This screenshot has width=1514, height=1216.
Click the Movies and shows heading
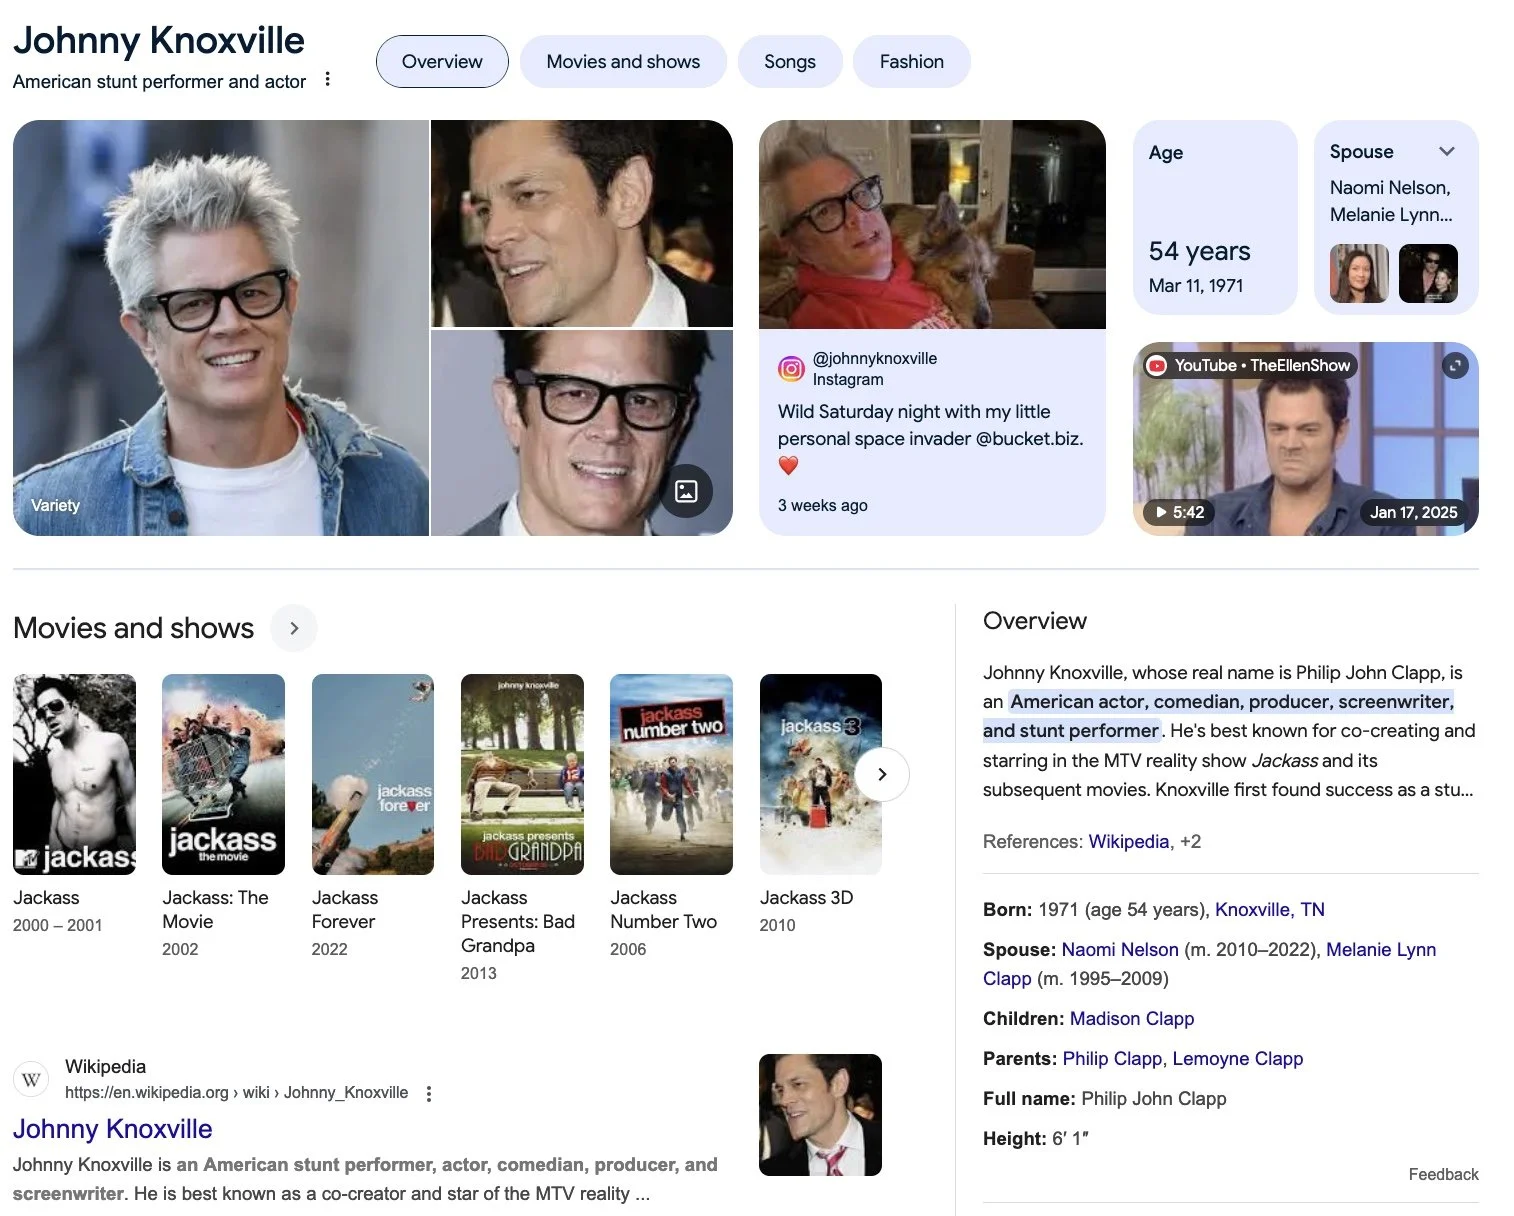coord(134,628)
